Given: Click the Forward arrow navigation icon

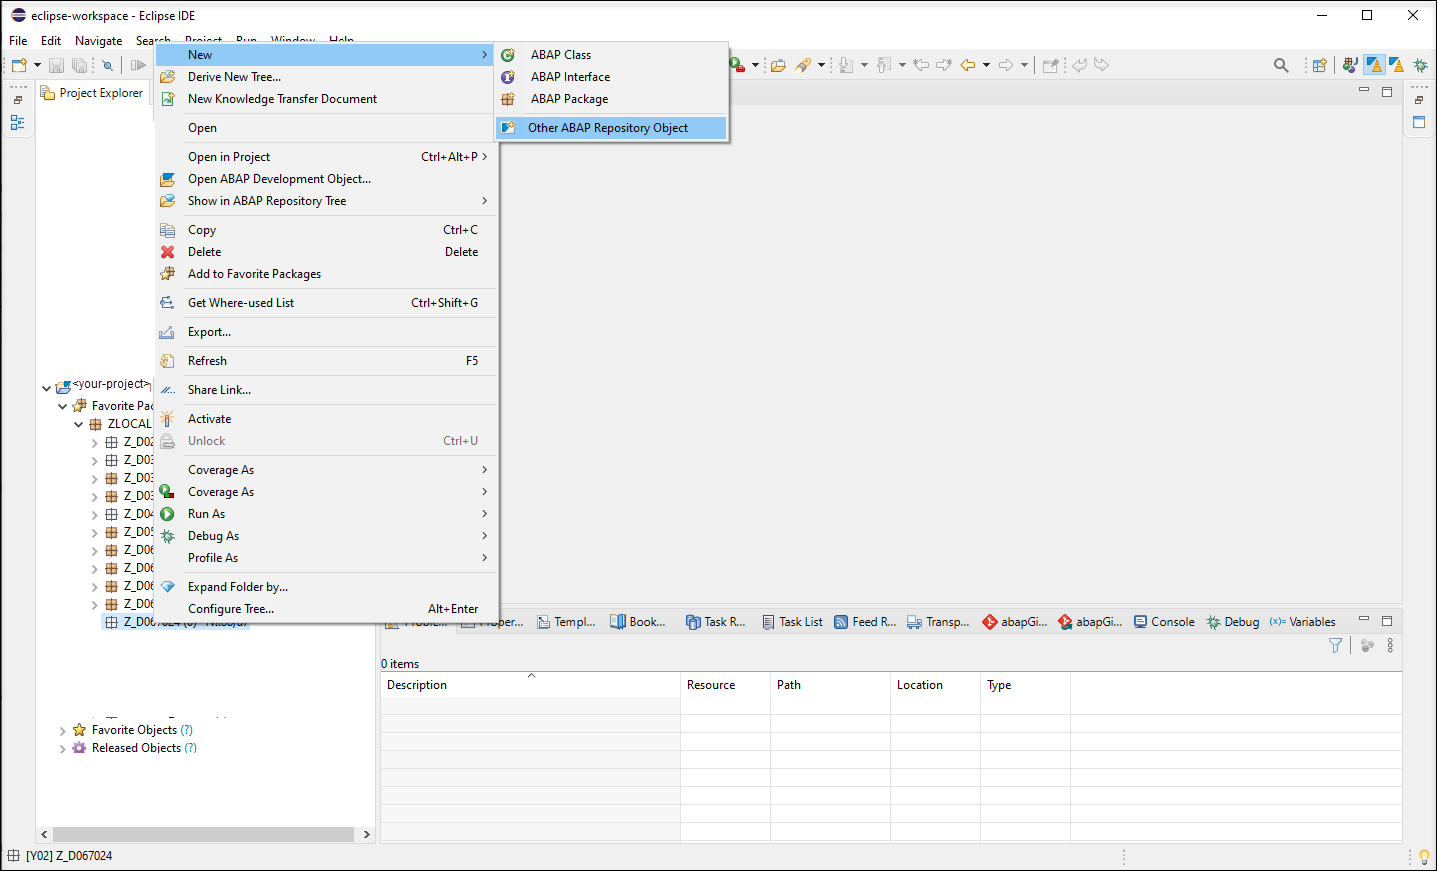Looking at the screenshot, I should [x=1006, y=65].
